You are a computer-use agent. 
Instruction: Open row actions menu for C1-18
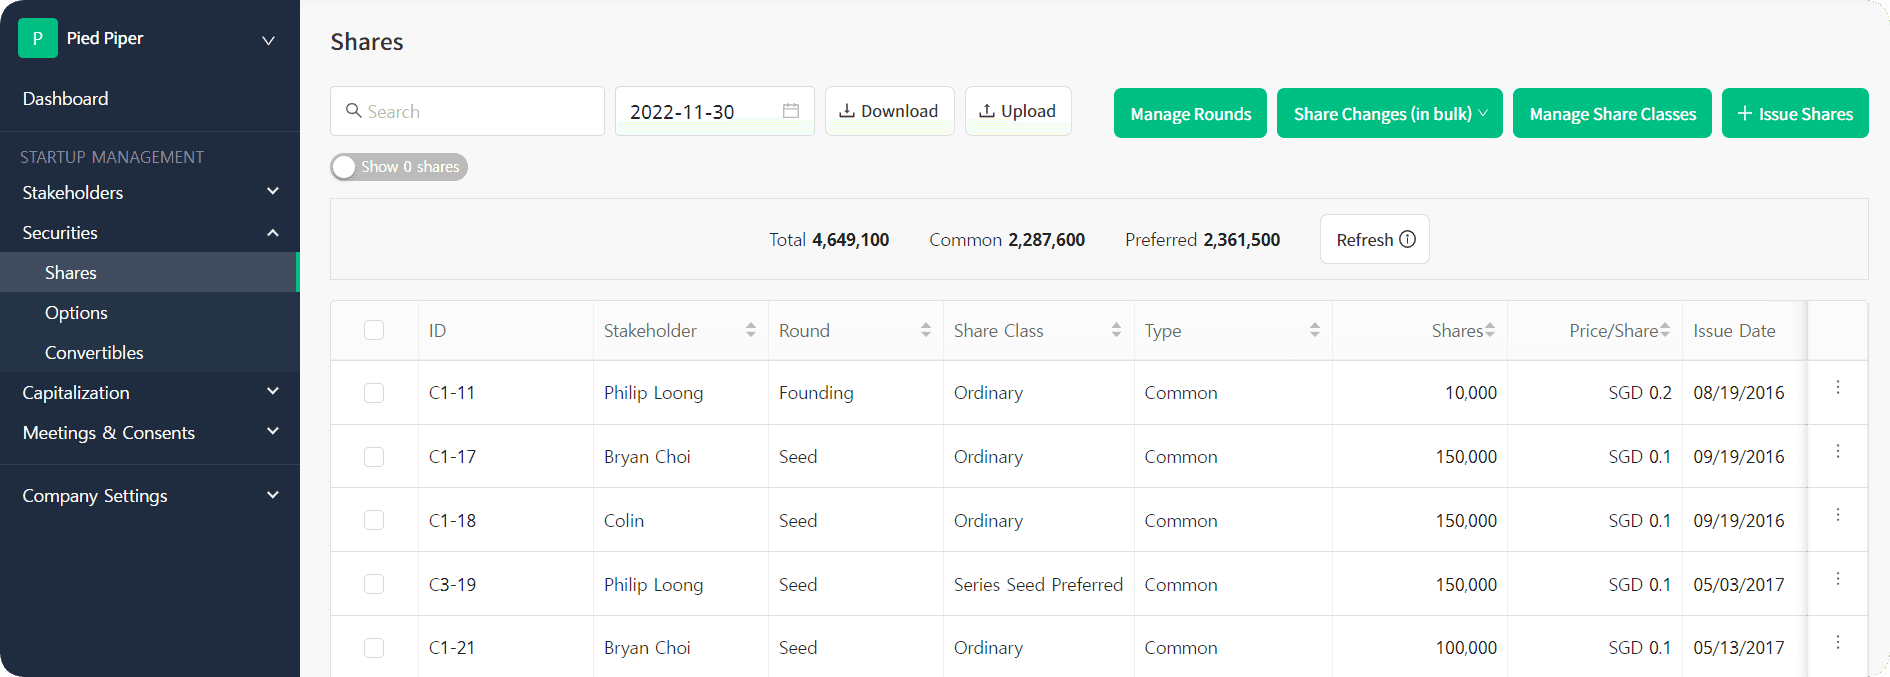pyautogui.click(x=1838, y=515)
